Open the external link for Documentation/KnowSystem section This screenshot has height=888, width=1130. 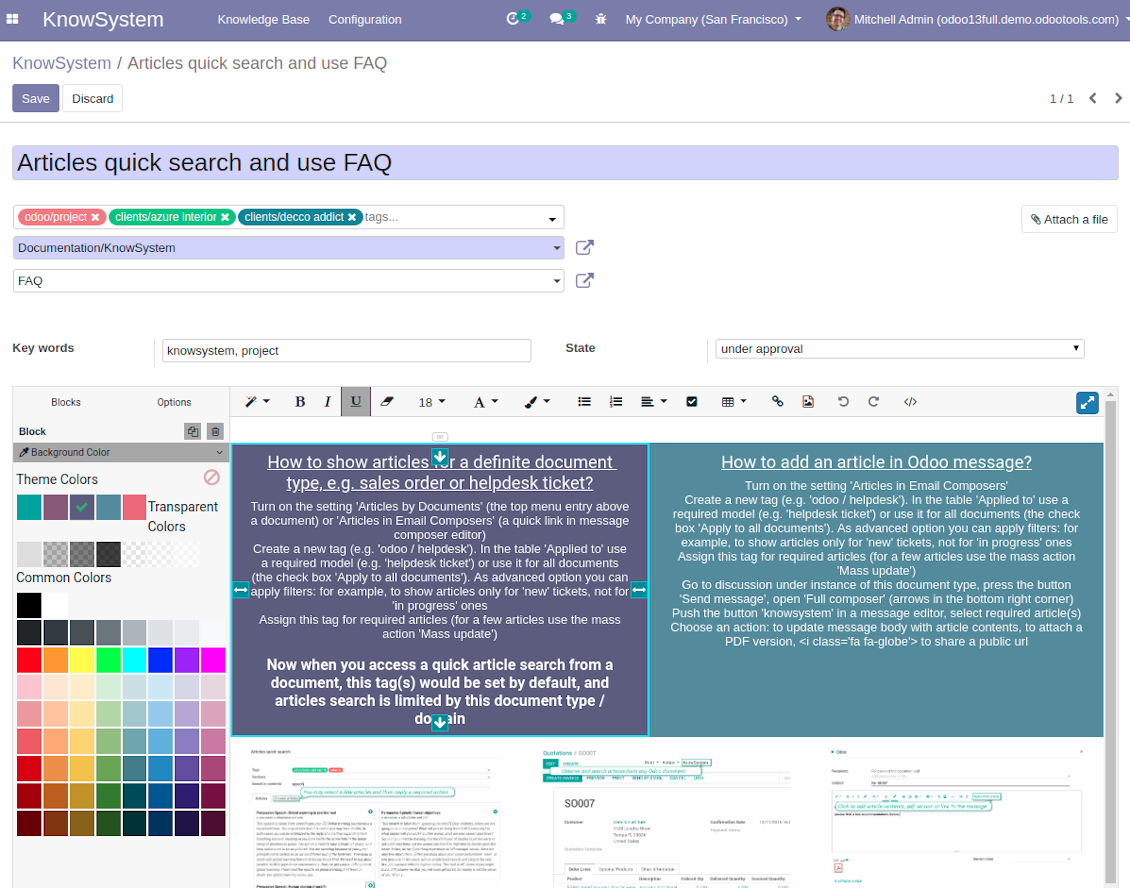pos(584,247)
